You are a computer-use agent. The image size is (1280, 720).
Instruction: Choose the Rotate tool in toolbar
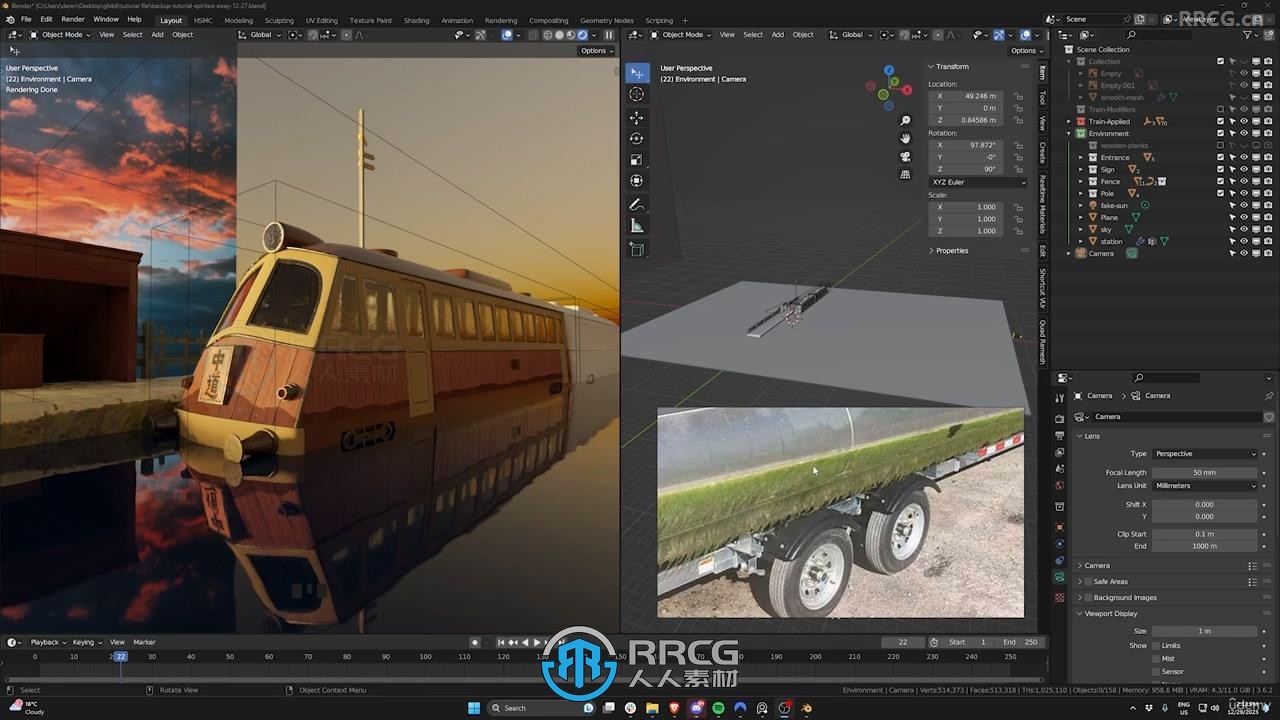(637, 139)
